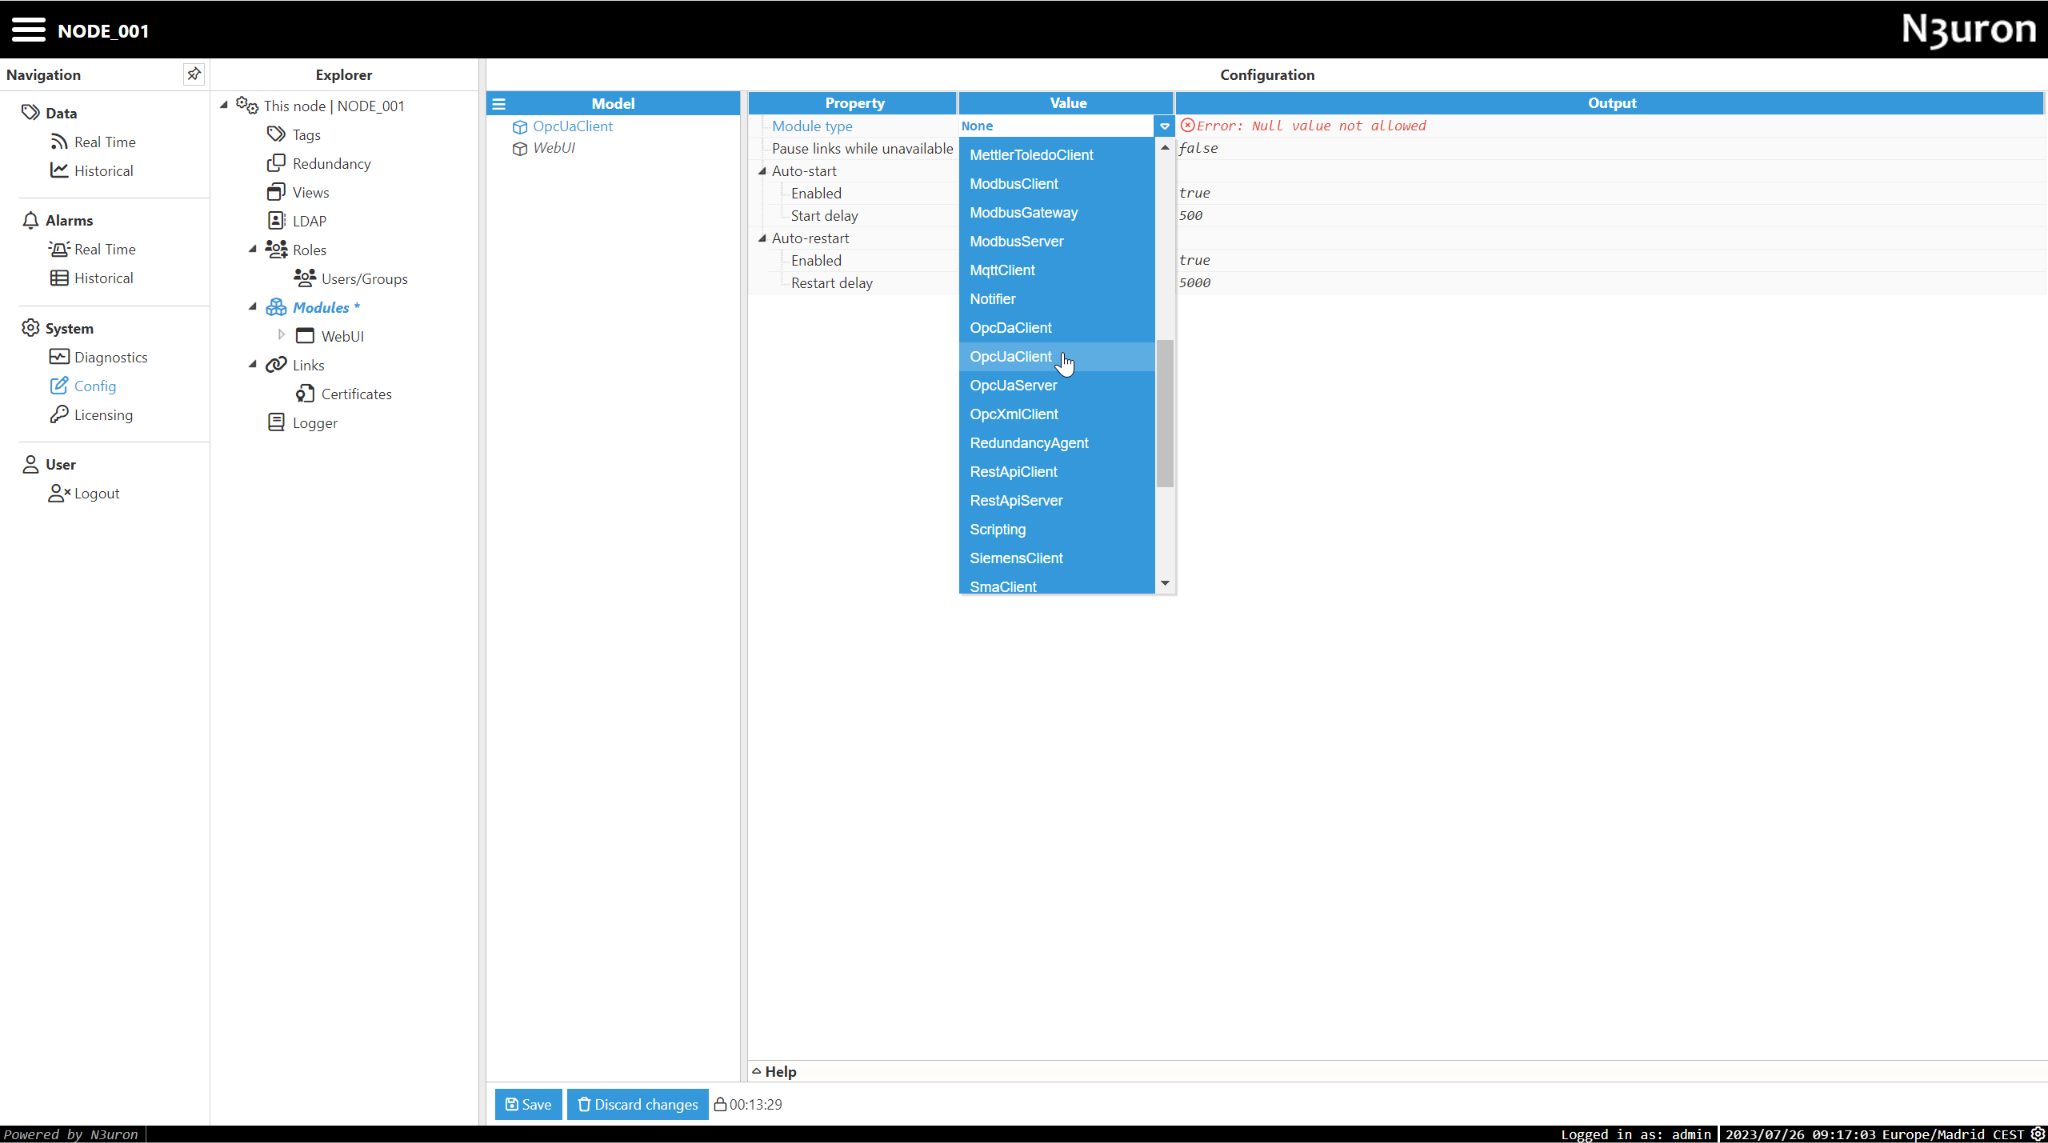Screen dimensions: 2048x1143
Task: Select the Modules icon in Explorer
Action: pyautogui.click(x=277, y=307)
